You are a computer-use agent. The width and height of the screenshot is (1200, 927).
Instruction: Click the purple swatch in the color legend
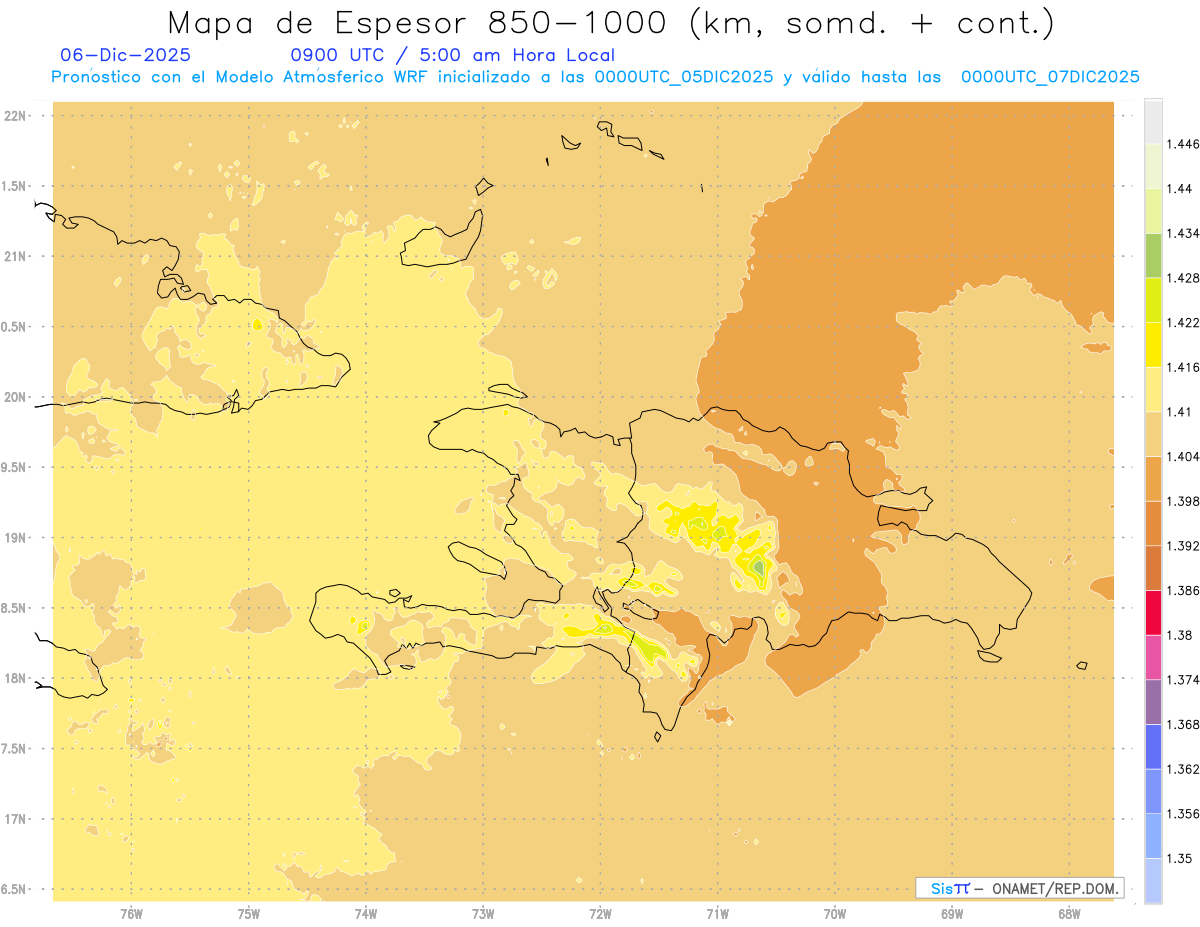1153,702
